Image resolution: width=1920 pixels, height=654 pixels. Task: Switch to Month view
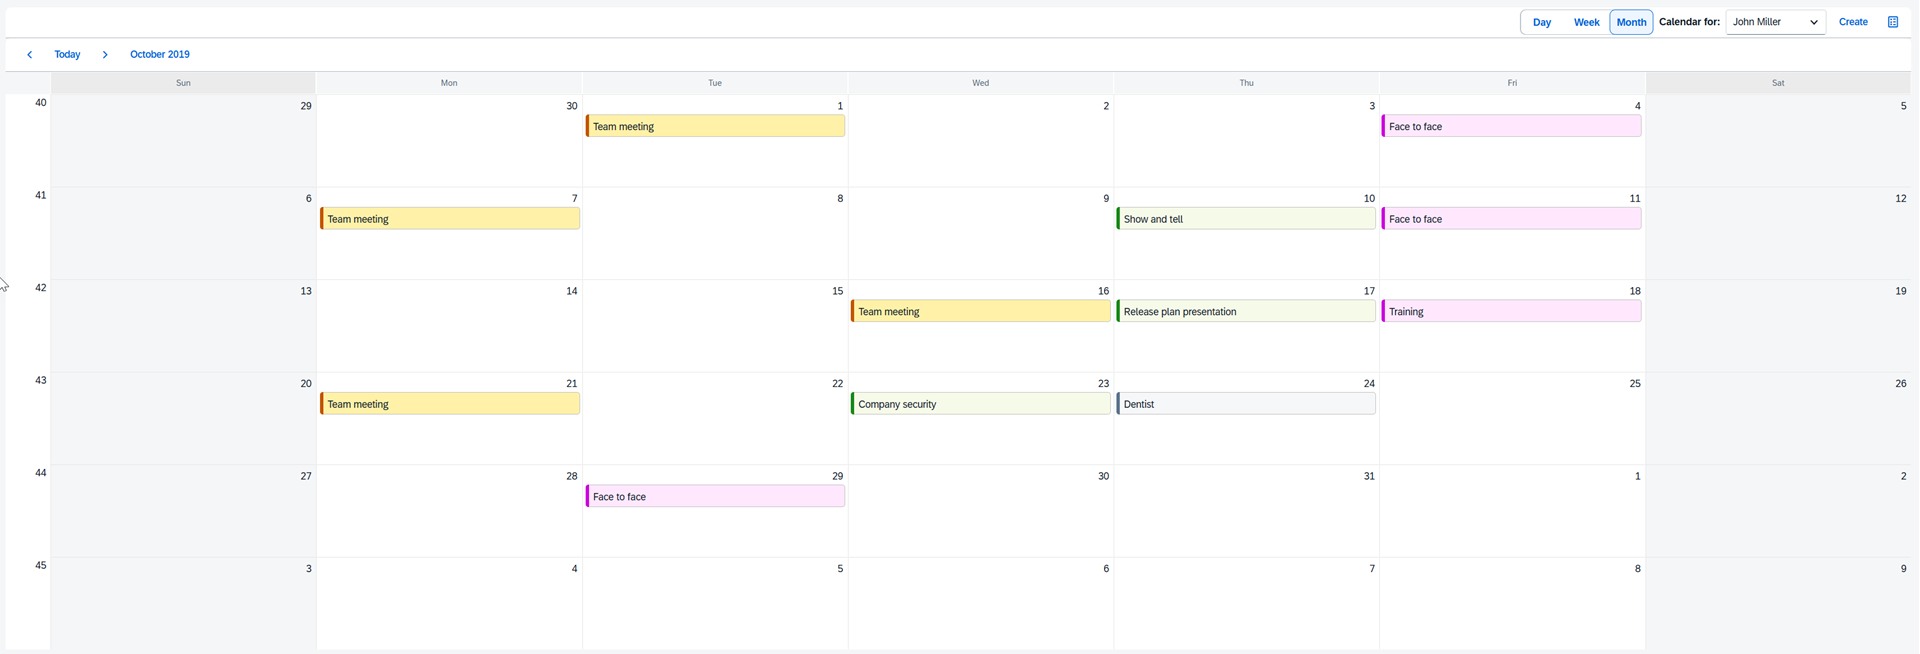point(1631,22)
